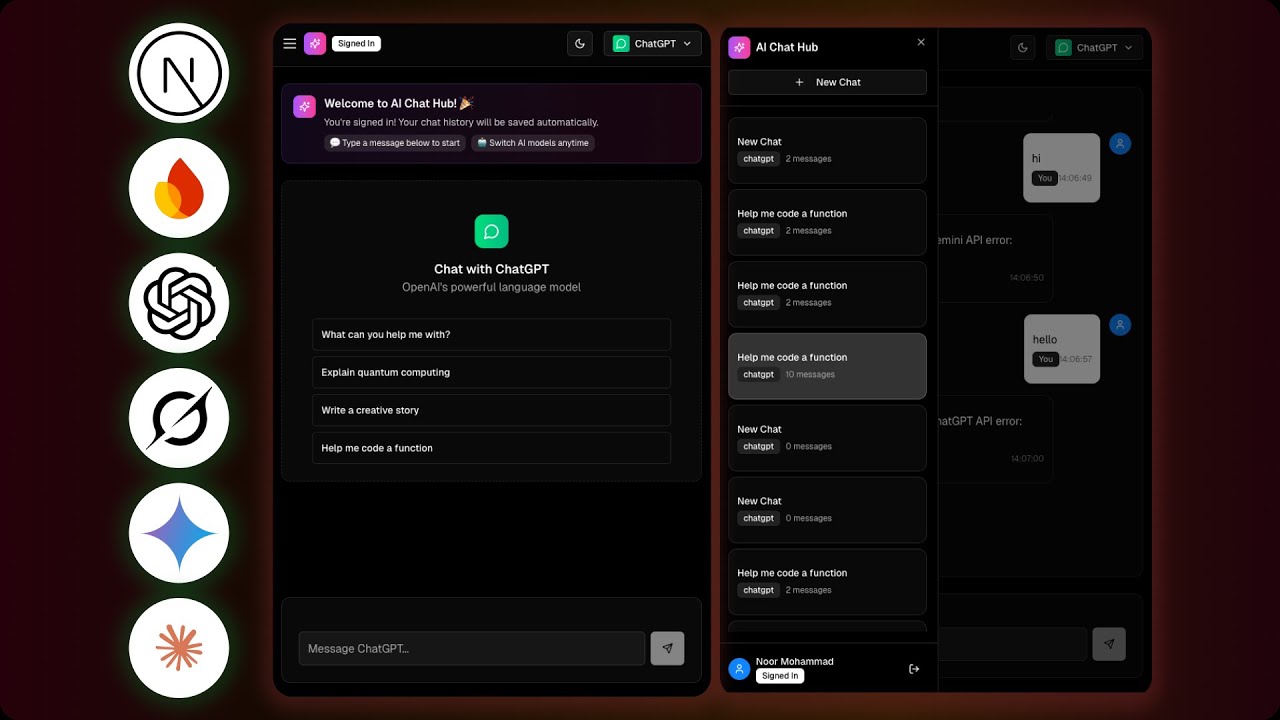Sign out using the logout arrow icon
The width and height of the screenshot is (1280, 720).
[914, 669]
